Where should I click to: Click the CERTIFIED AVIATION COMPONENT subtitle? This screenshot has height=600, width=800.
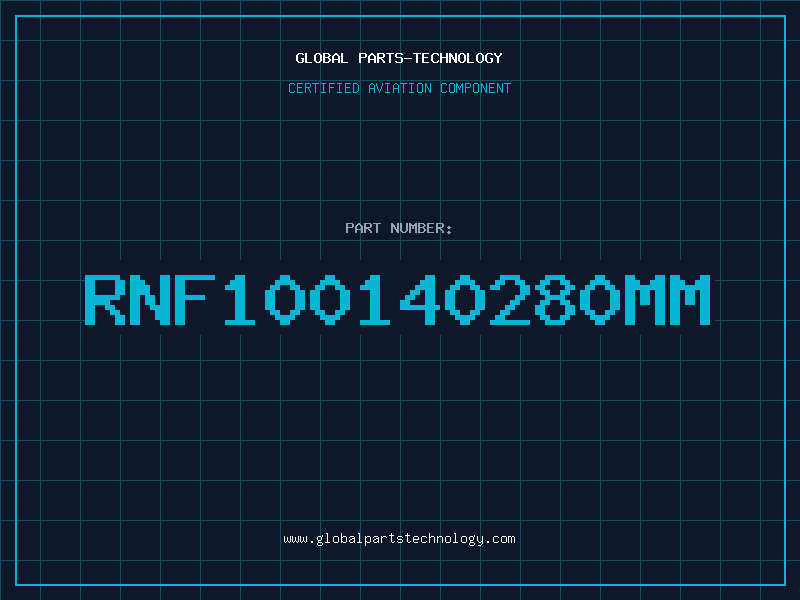(399, 88)
